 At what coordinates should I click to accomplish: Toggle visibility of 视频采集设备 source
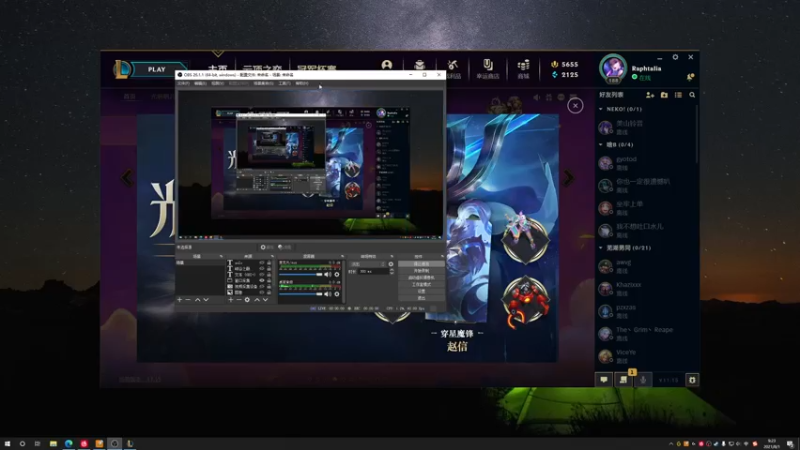(x=262, y=287)
